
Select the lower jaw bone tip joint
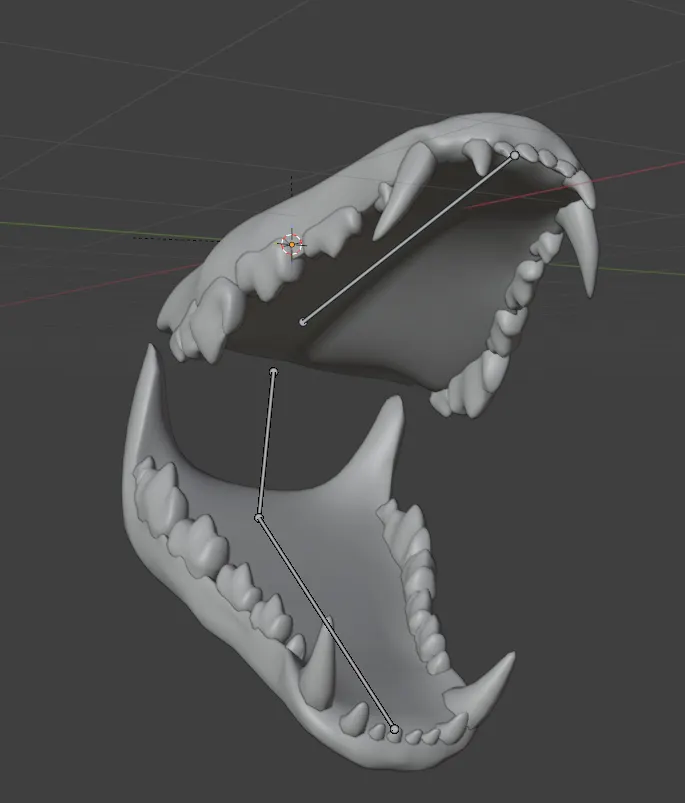[x=394, y=729]
